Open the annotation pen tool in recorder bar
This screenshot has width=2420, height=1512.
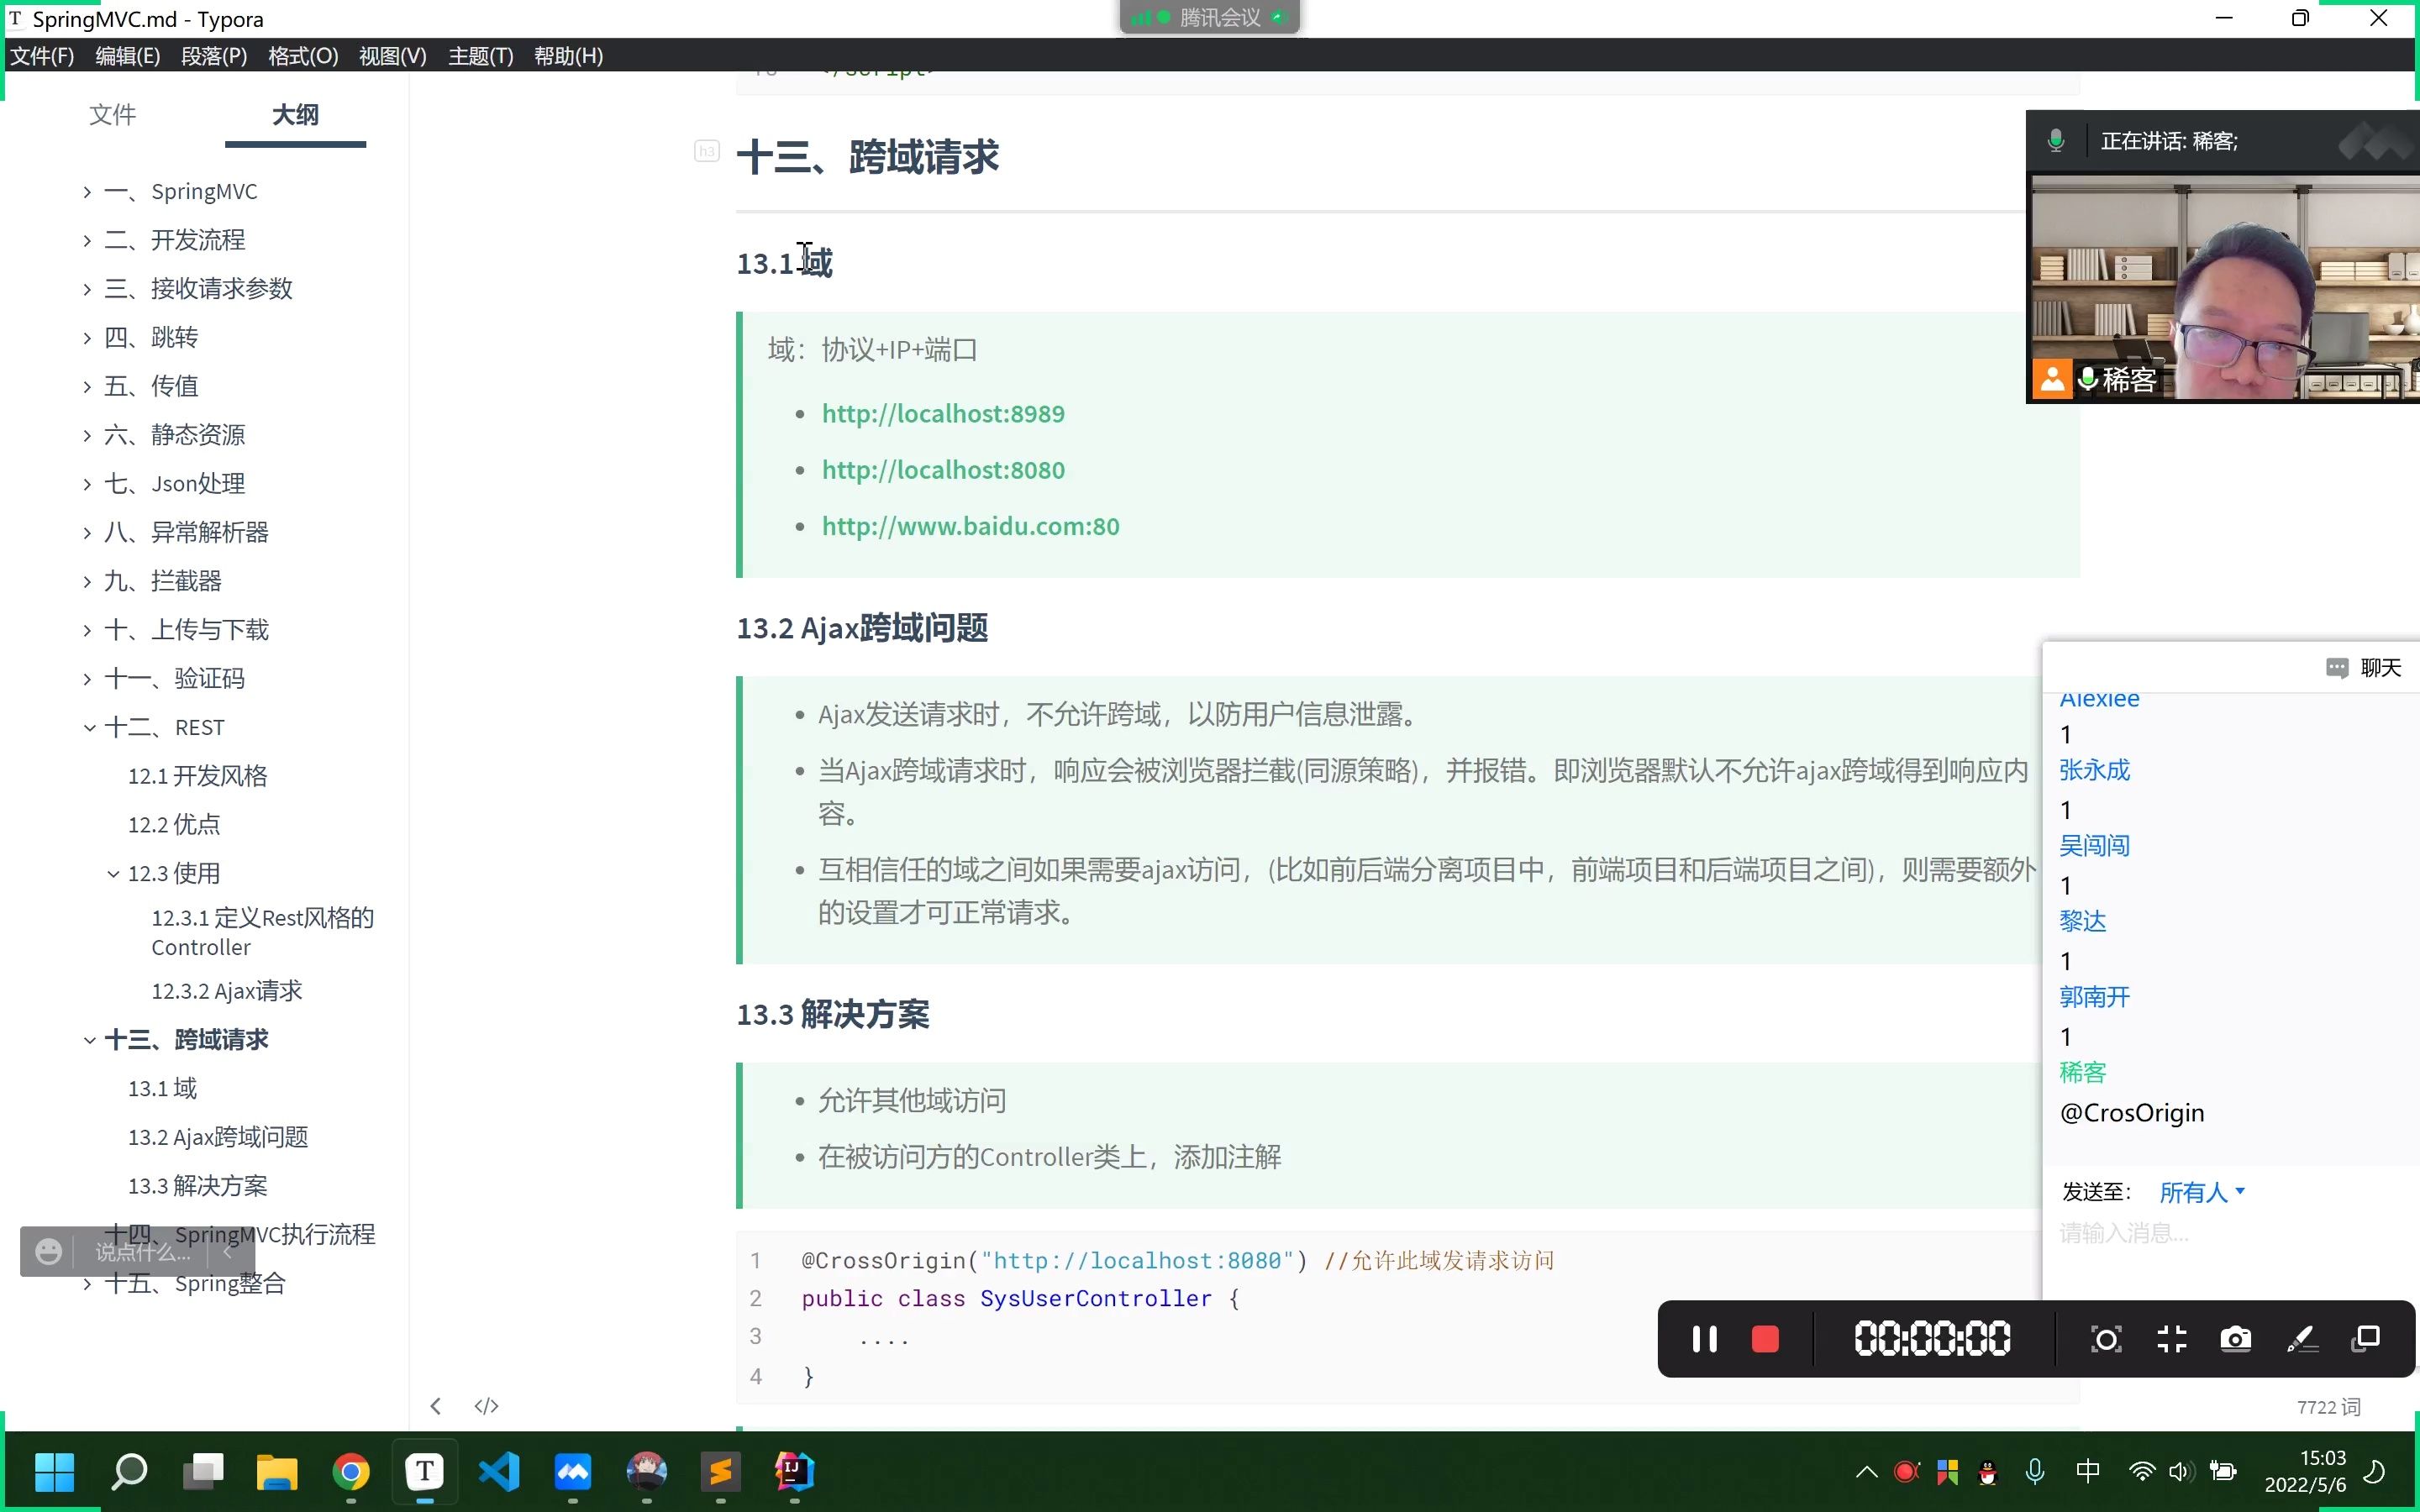point(2302,1339)
